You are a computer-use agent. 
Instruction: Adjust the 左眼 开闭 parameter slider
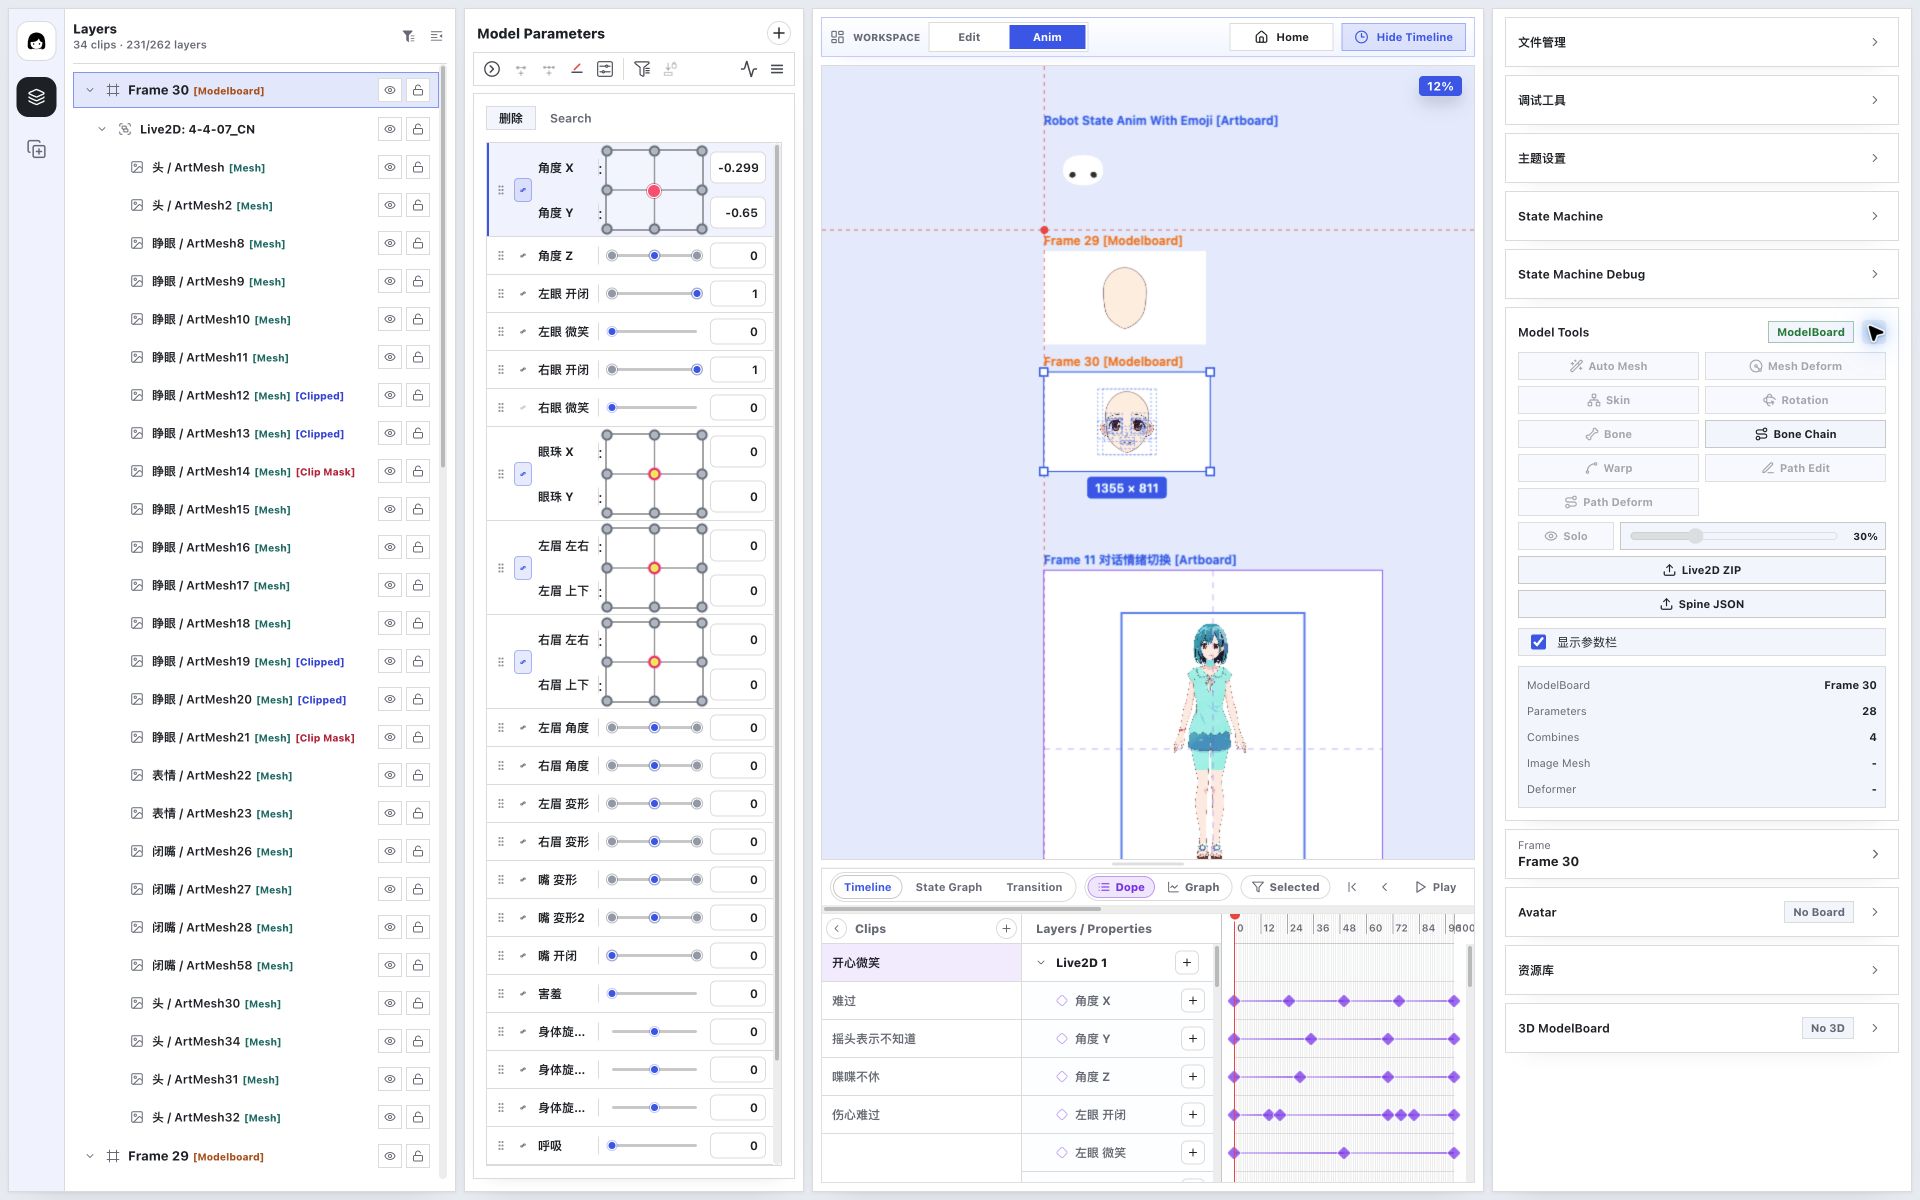pos(654,294)
